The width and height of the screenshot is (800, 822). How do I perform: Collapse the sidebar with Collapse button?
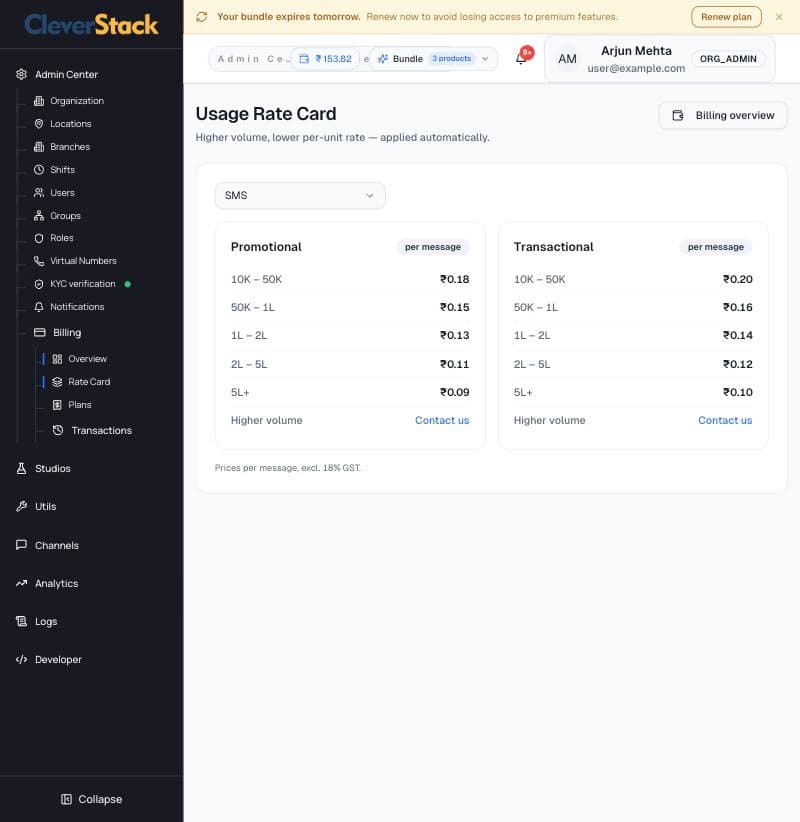(92, 799)
